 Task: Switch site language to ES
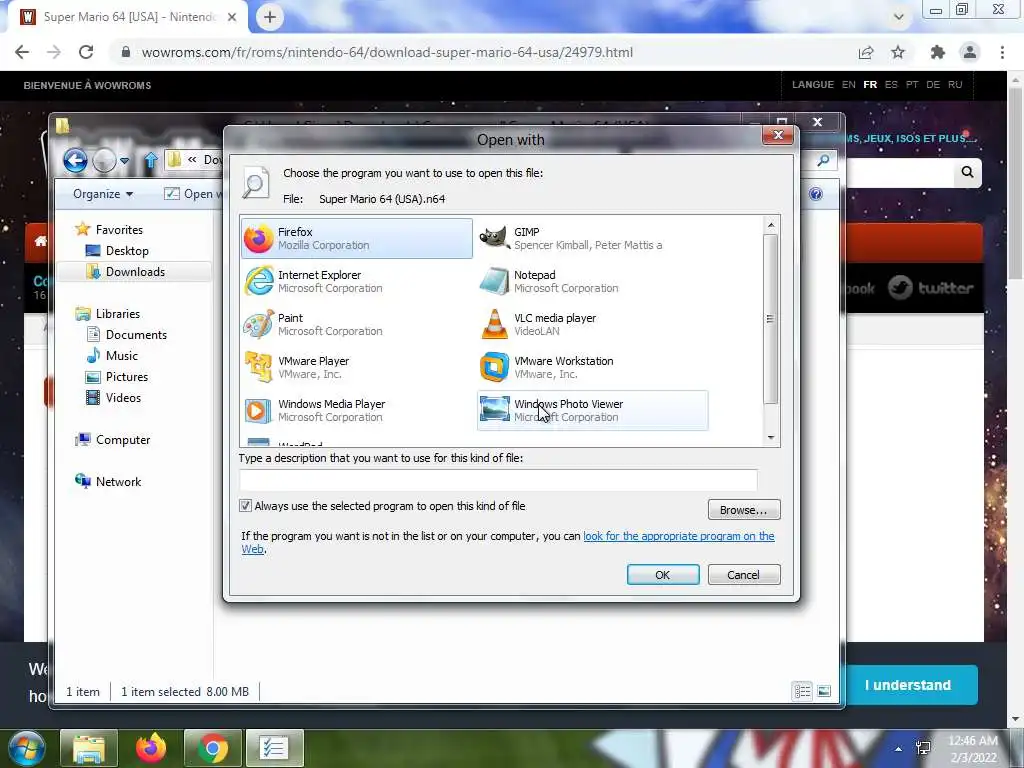pos(891,85)
